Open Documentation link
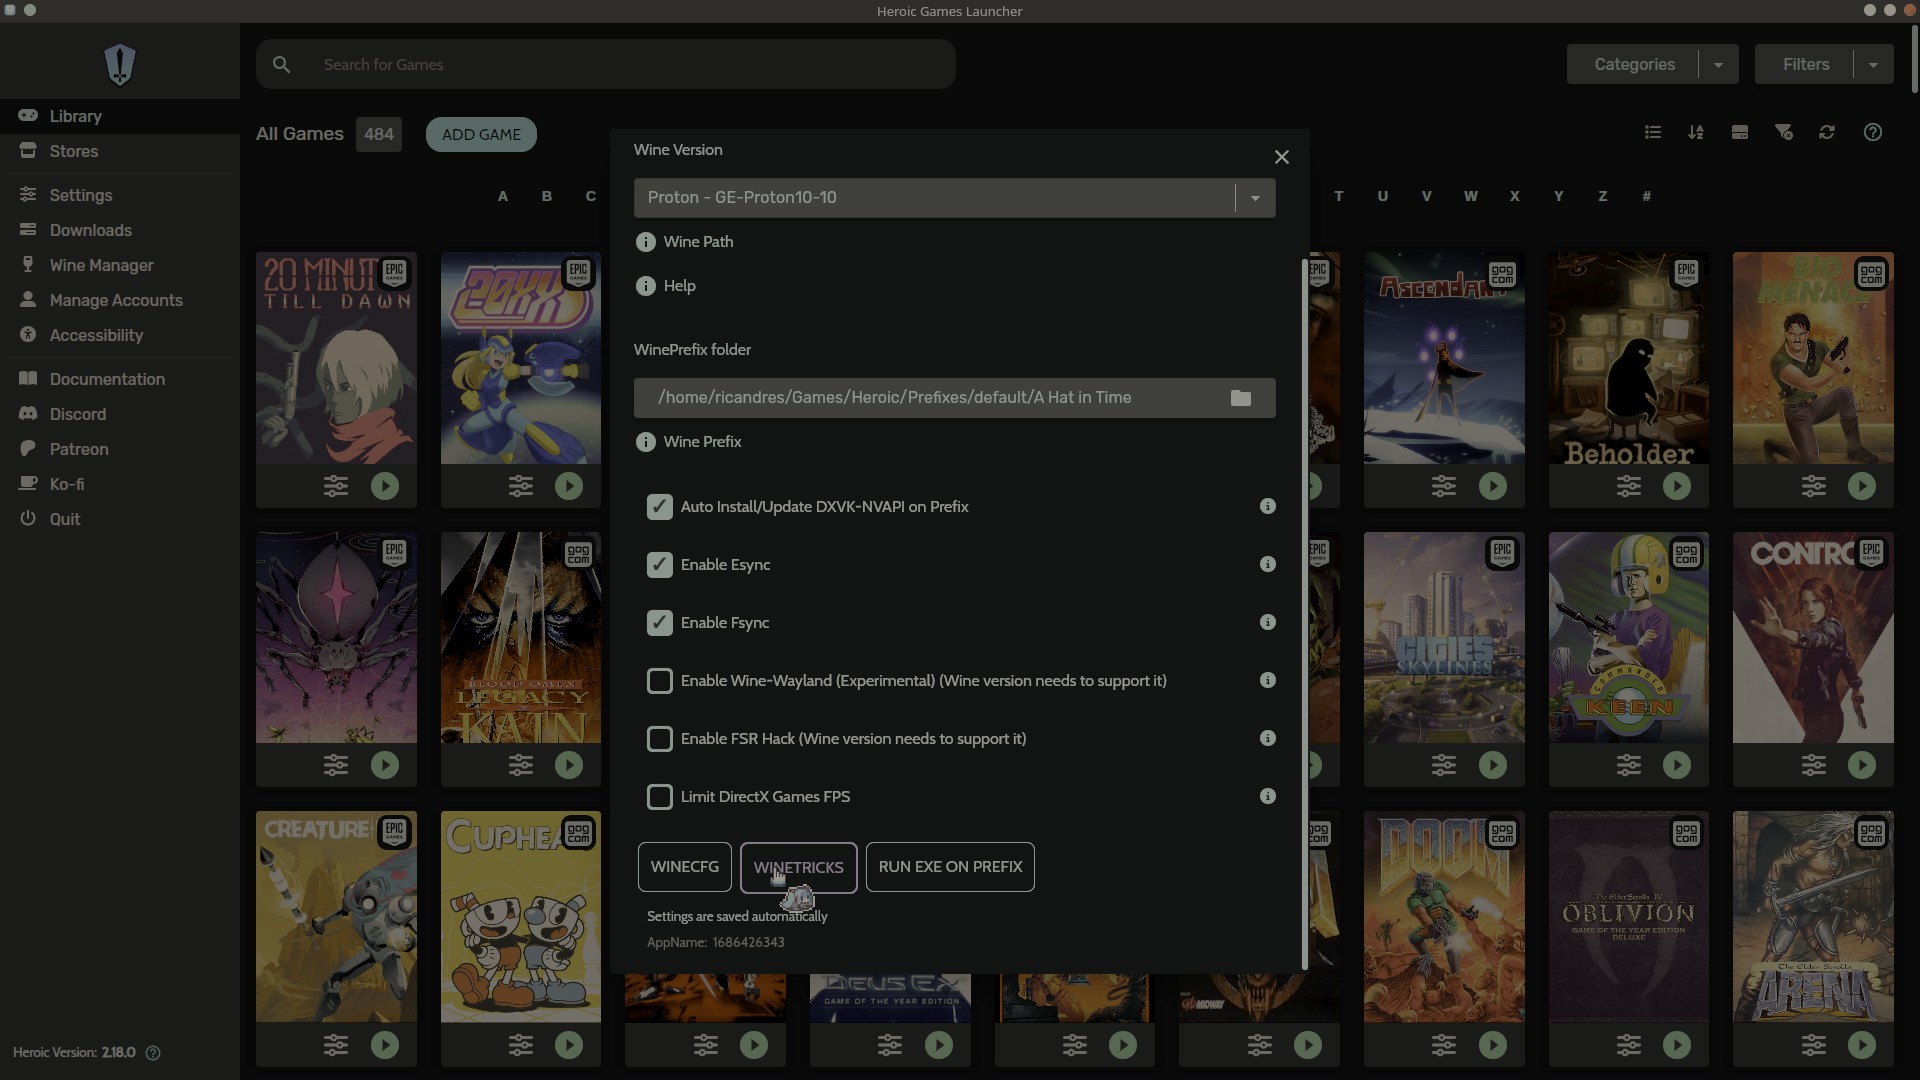Screen dimensions: 1920x1080 (x=120, y=379)
